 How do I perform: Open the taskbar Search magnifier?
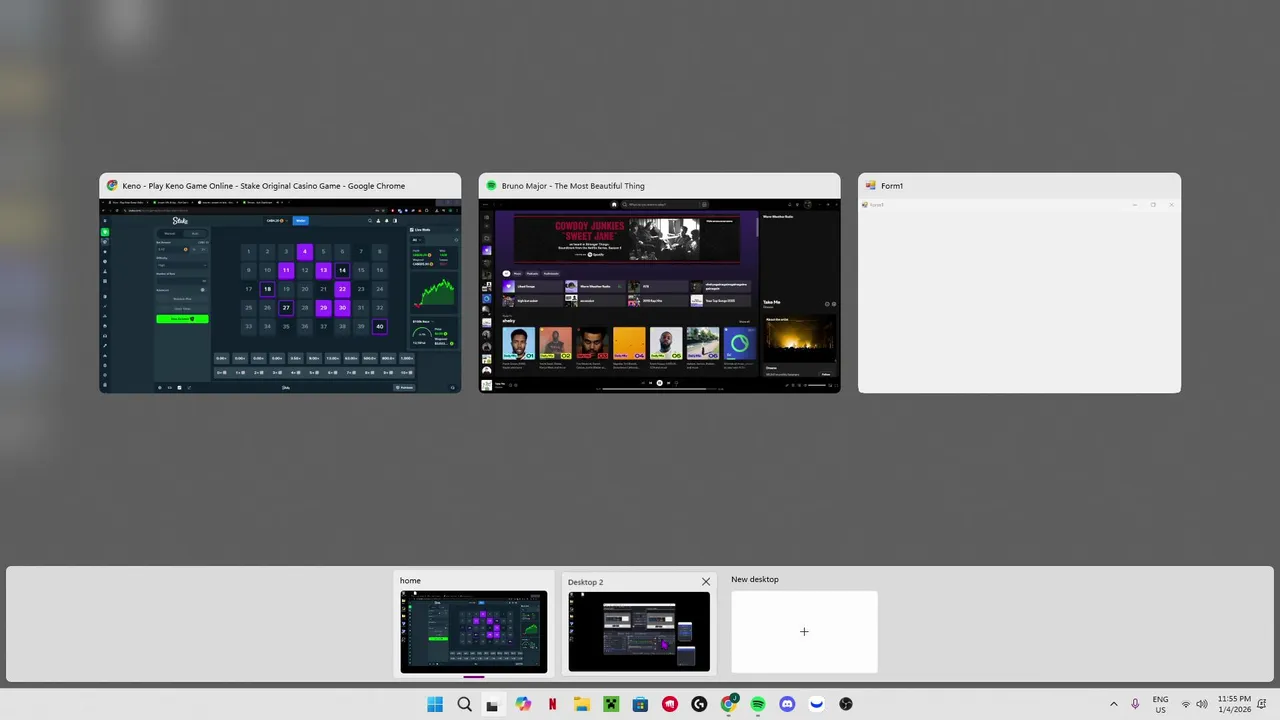coord(464,704)
